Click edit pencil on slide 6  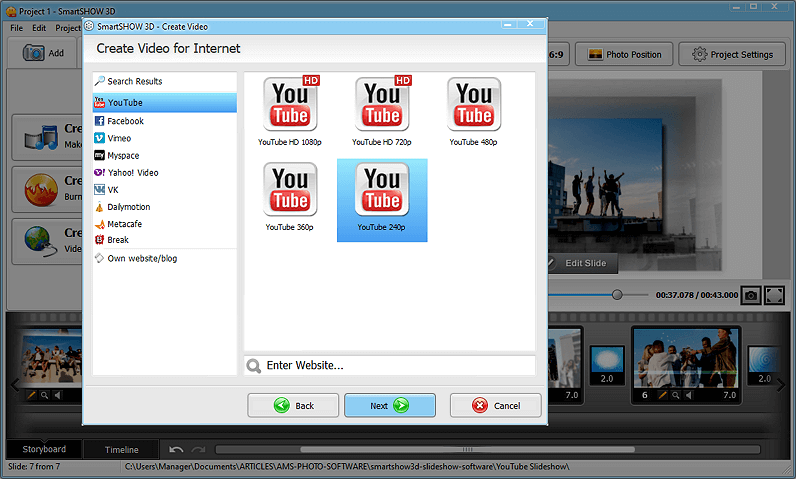click(662, 395)
